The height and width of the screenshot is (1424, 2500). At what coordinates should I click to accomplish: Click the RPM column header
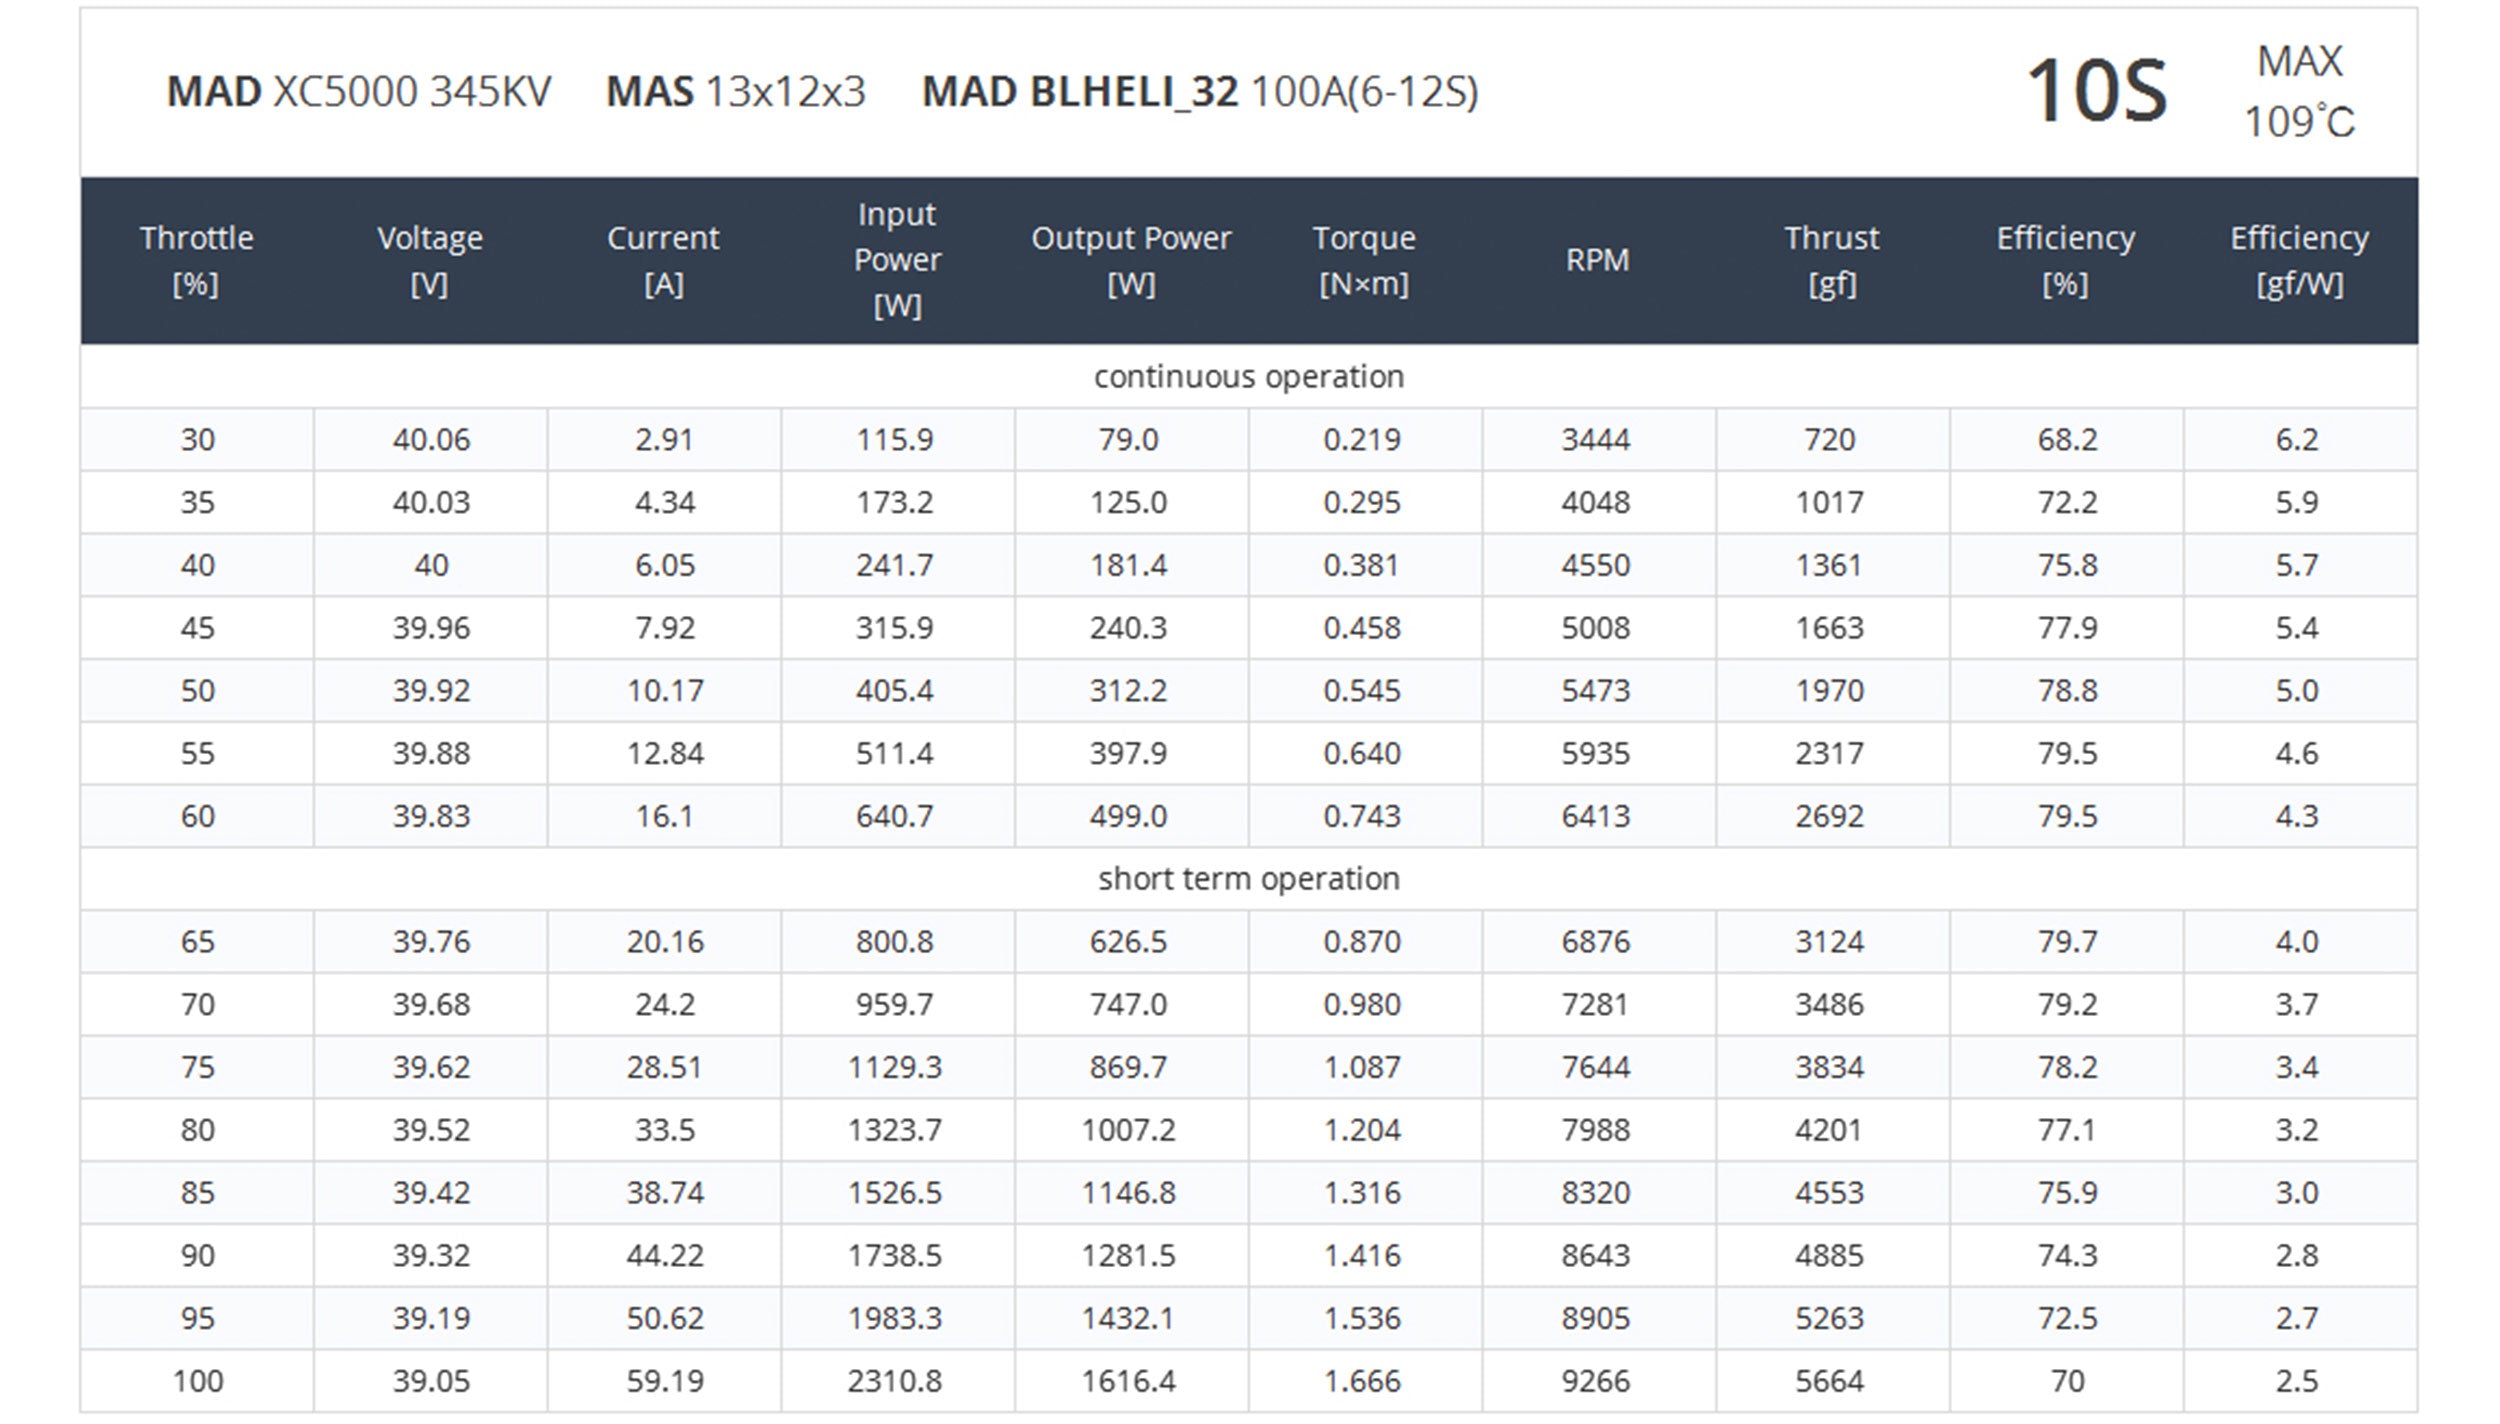pyautogui.click(x=1597, y=260)
